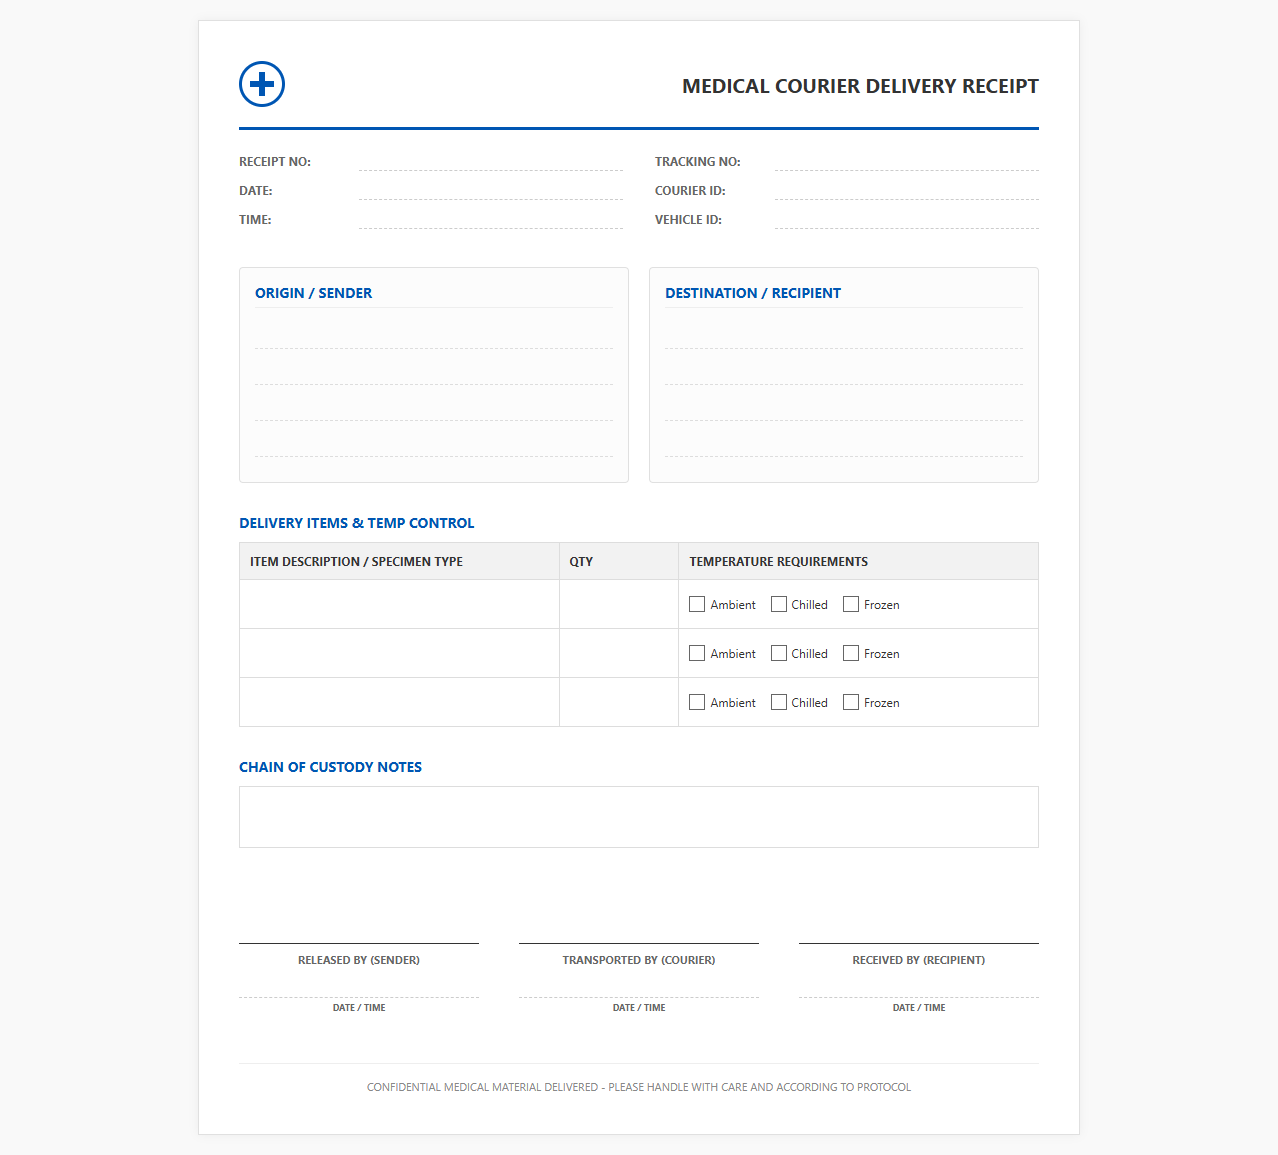Check Frozen in the first item row
This screenshot has height=1155, width=1278.
pos(851,604)
